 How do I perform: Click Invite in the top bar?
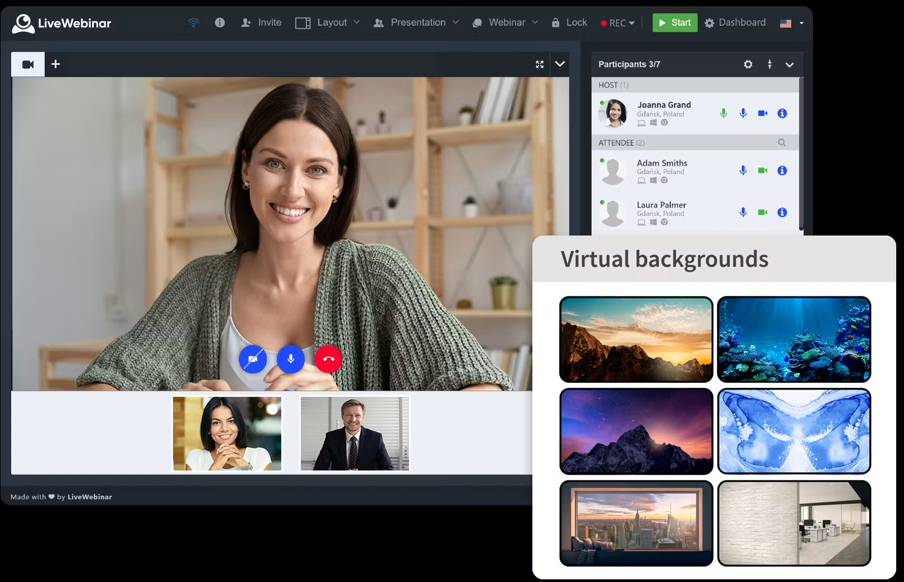[x=261, y=22]
